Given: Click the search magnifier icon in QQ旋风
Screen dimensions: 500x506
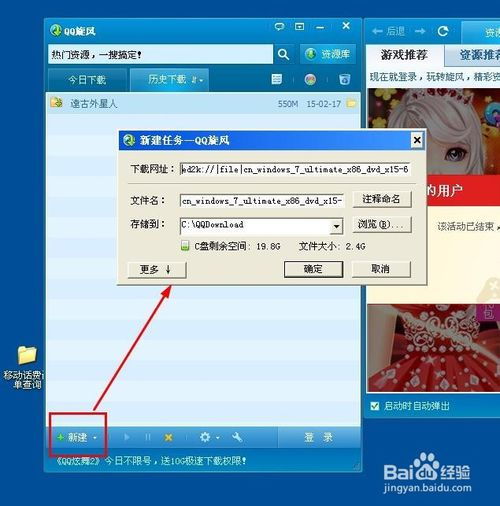Looking at the screenshot, I should (x=283, y=54).
